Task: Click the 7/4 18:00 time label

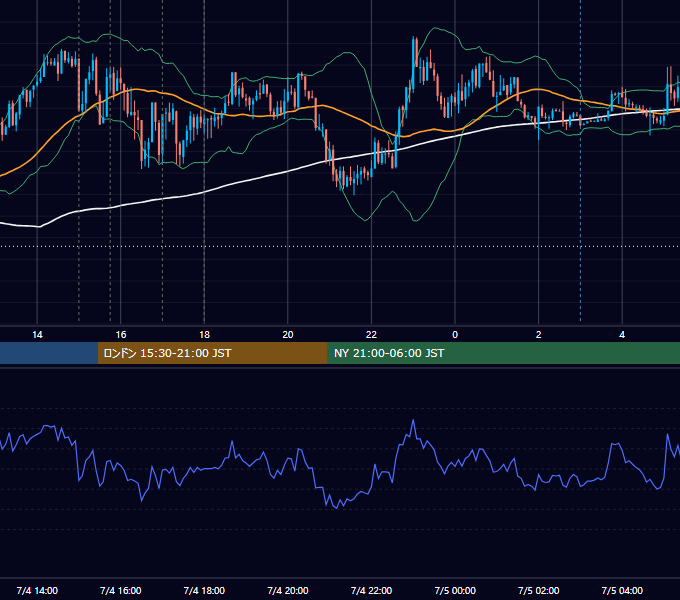Action: pos(204,590)
